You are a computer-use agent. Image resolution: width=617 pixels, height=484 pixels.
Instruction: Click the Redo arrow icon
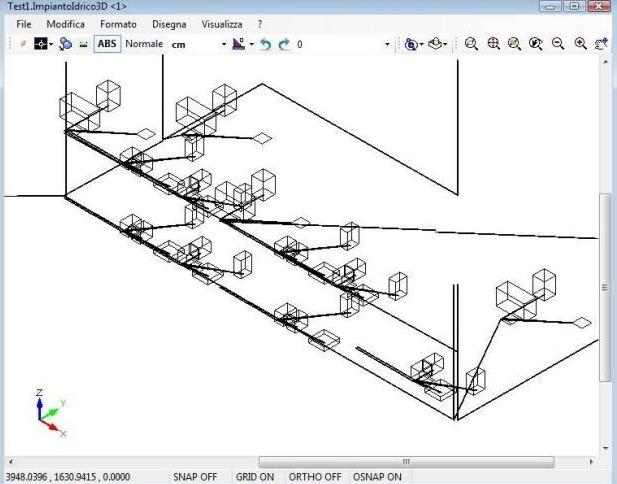click(x=284, y=45)
